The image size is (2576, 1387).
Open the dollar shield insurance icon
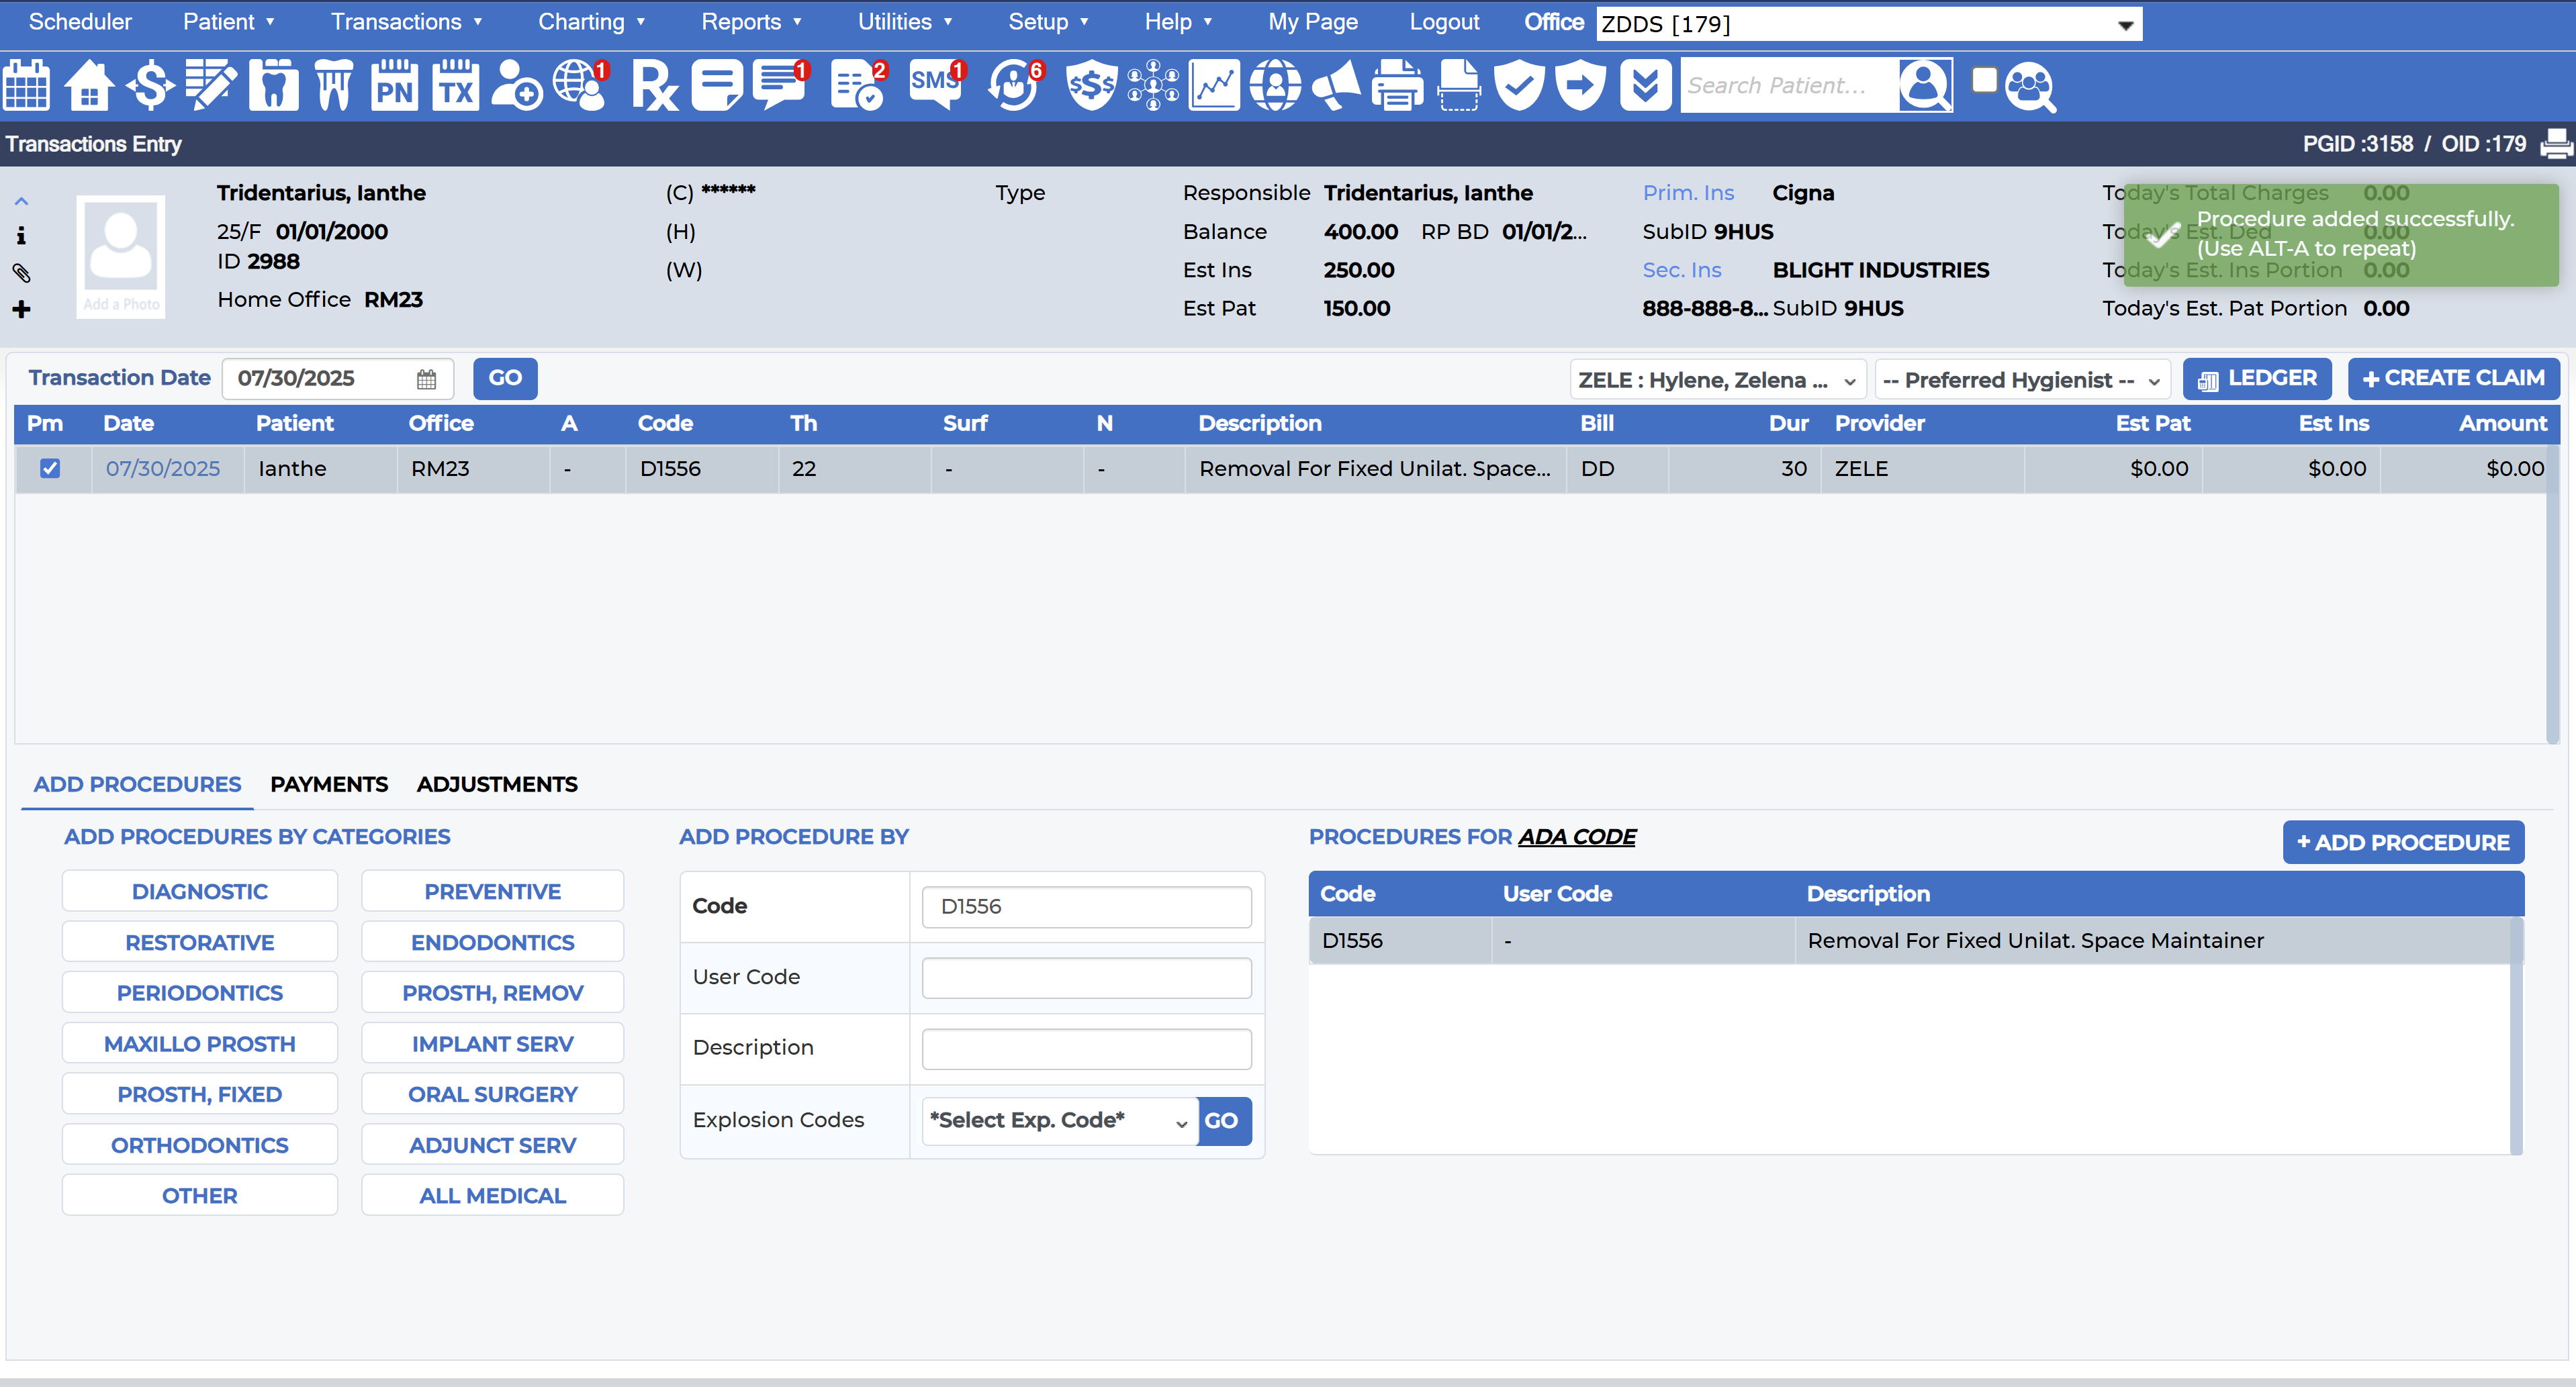[x=1091, y=86]
